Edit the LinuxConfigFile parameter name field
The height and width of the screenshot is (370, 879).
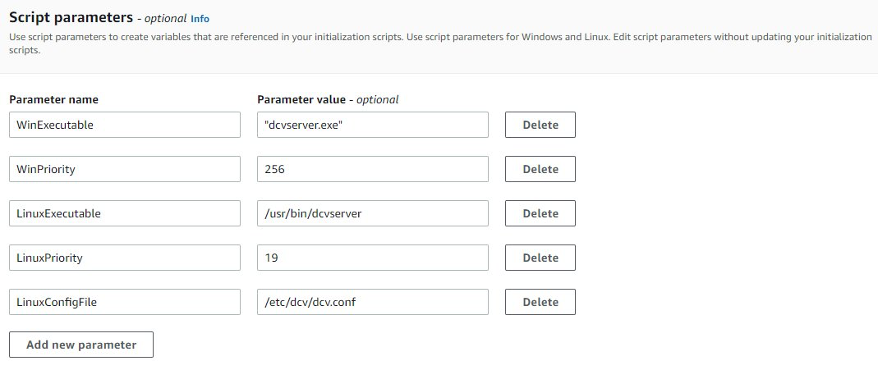tap(125, 302)
